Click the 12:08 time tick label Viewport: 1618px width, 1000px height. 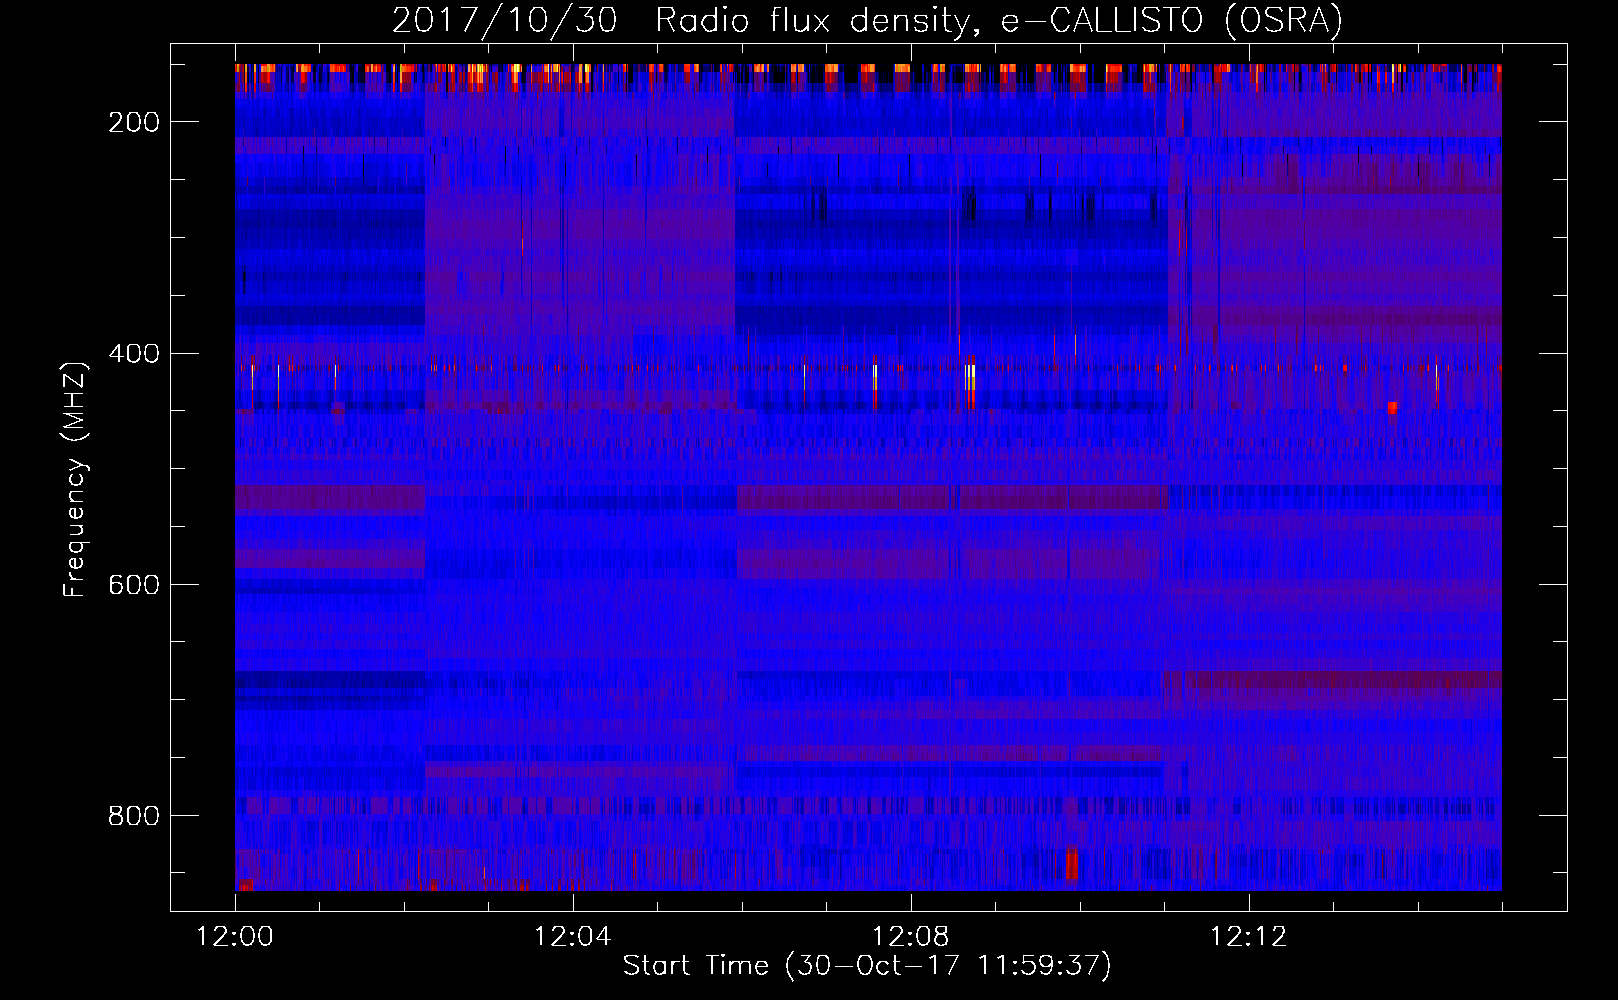(910, 936)
